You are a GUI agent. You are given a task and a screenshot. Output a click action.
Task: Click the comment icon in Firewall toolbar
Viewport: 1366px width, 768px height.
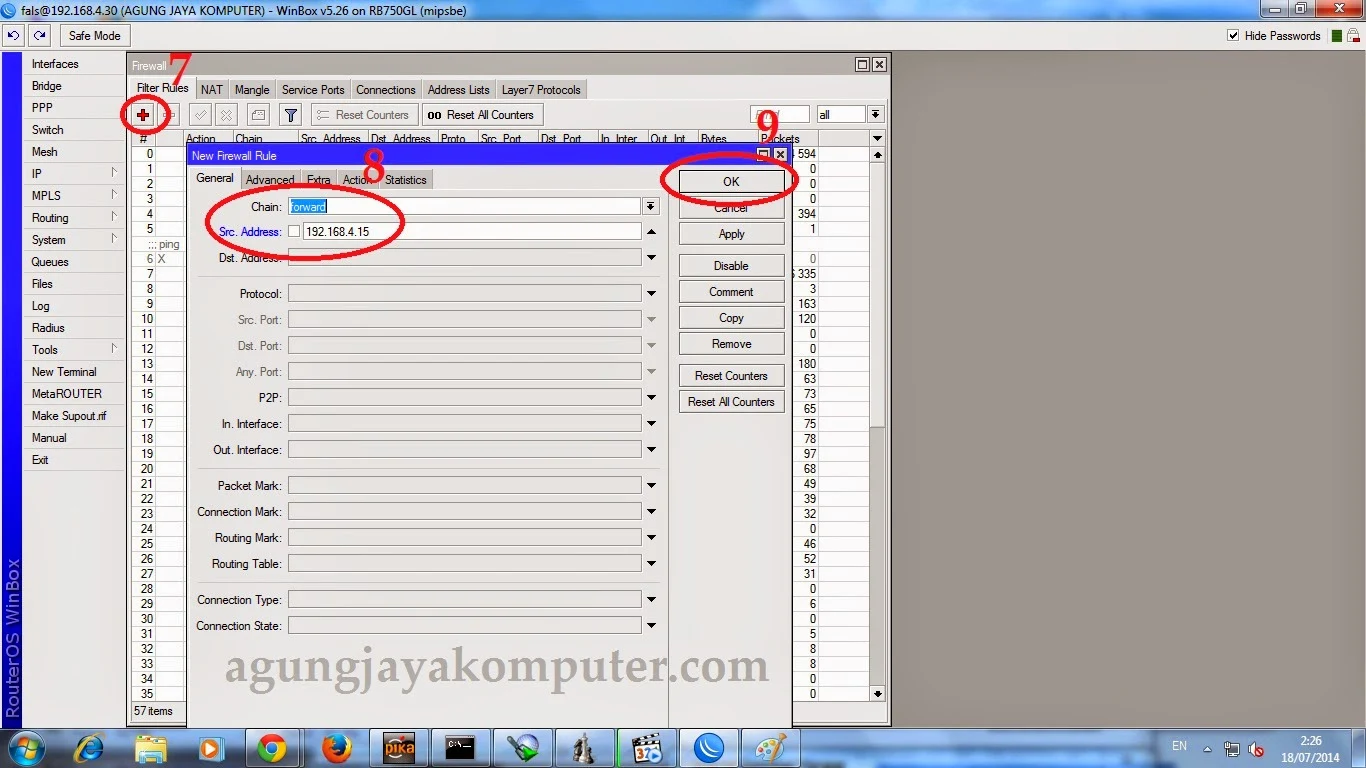(x=258, y=115)
